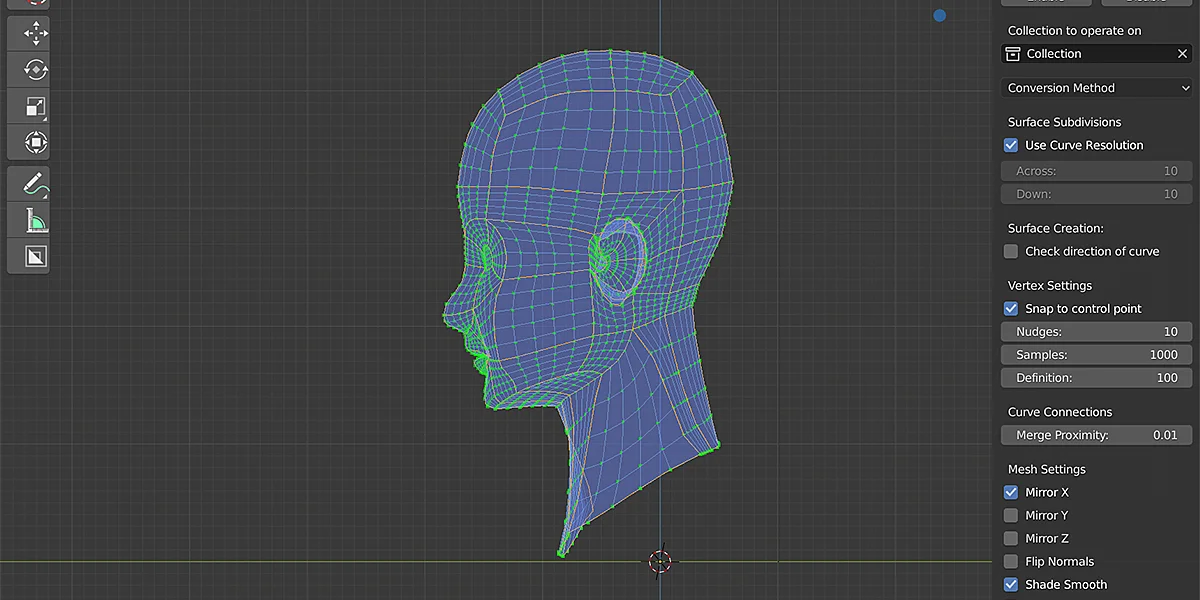Disable the Use Curve Resolution checkbox

[1010, 145]
